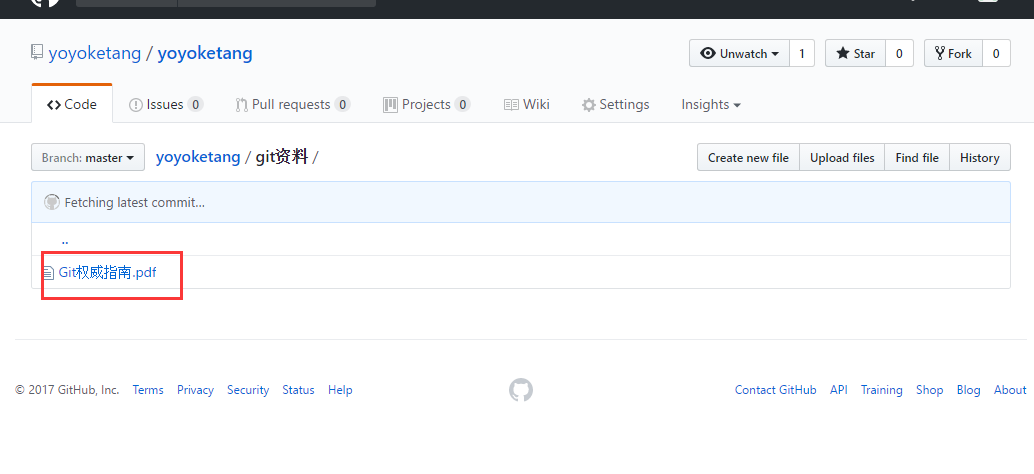Click the Shop footer link
The width and height of the screenshot is (1034, 474).
point(929,390)
